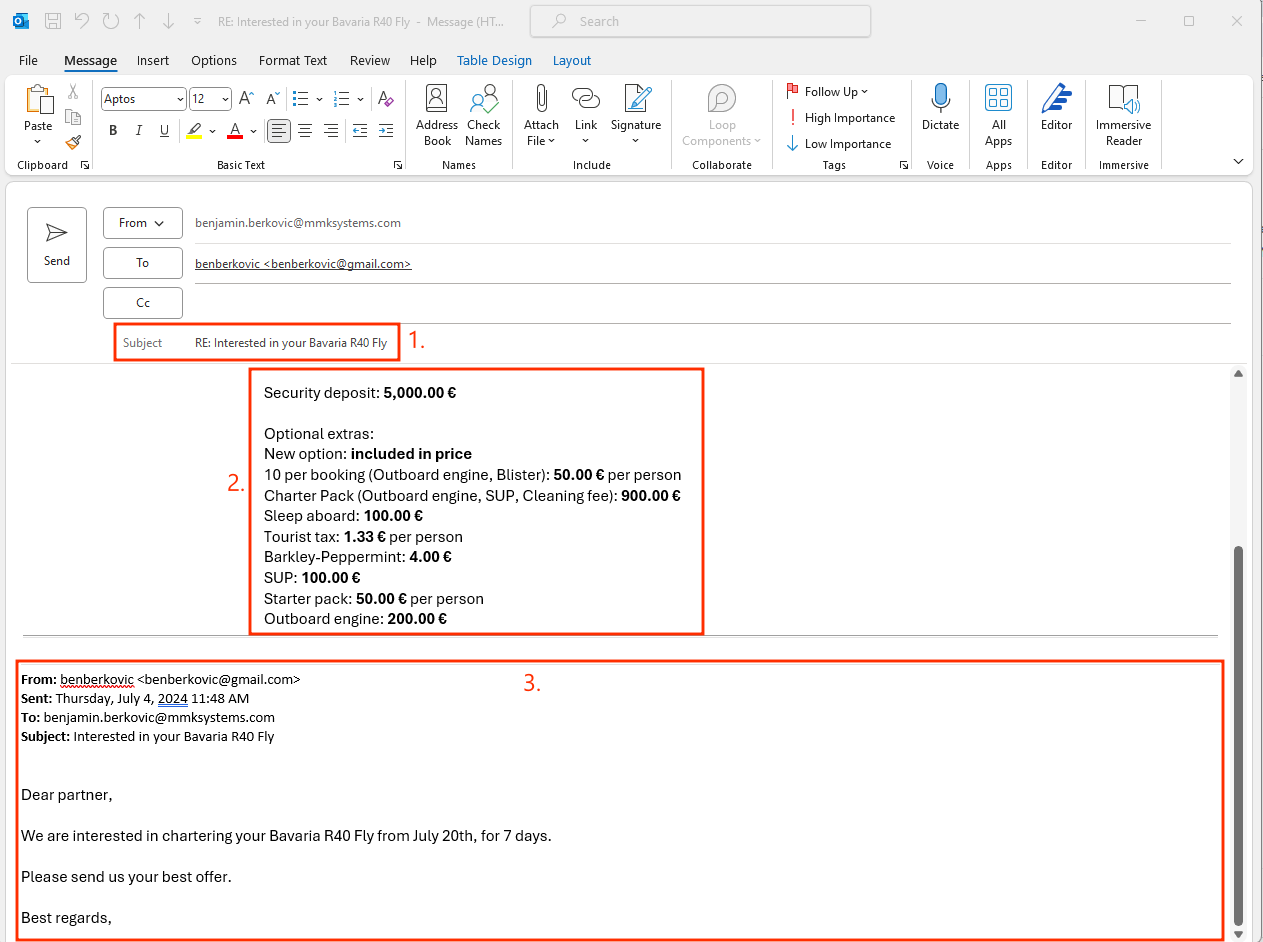Increase font size with the grow icon
This screenshot has height=942, width=1263.
[246, 99]
